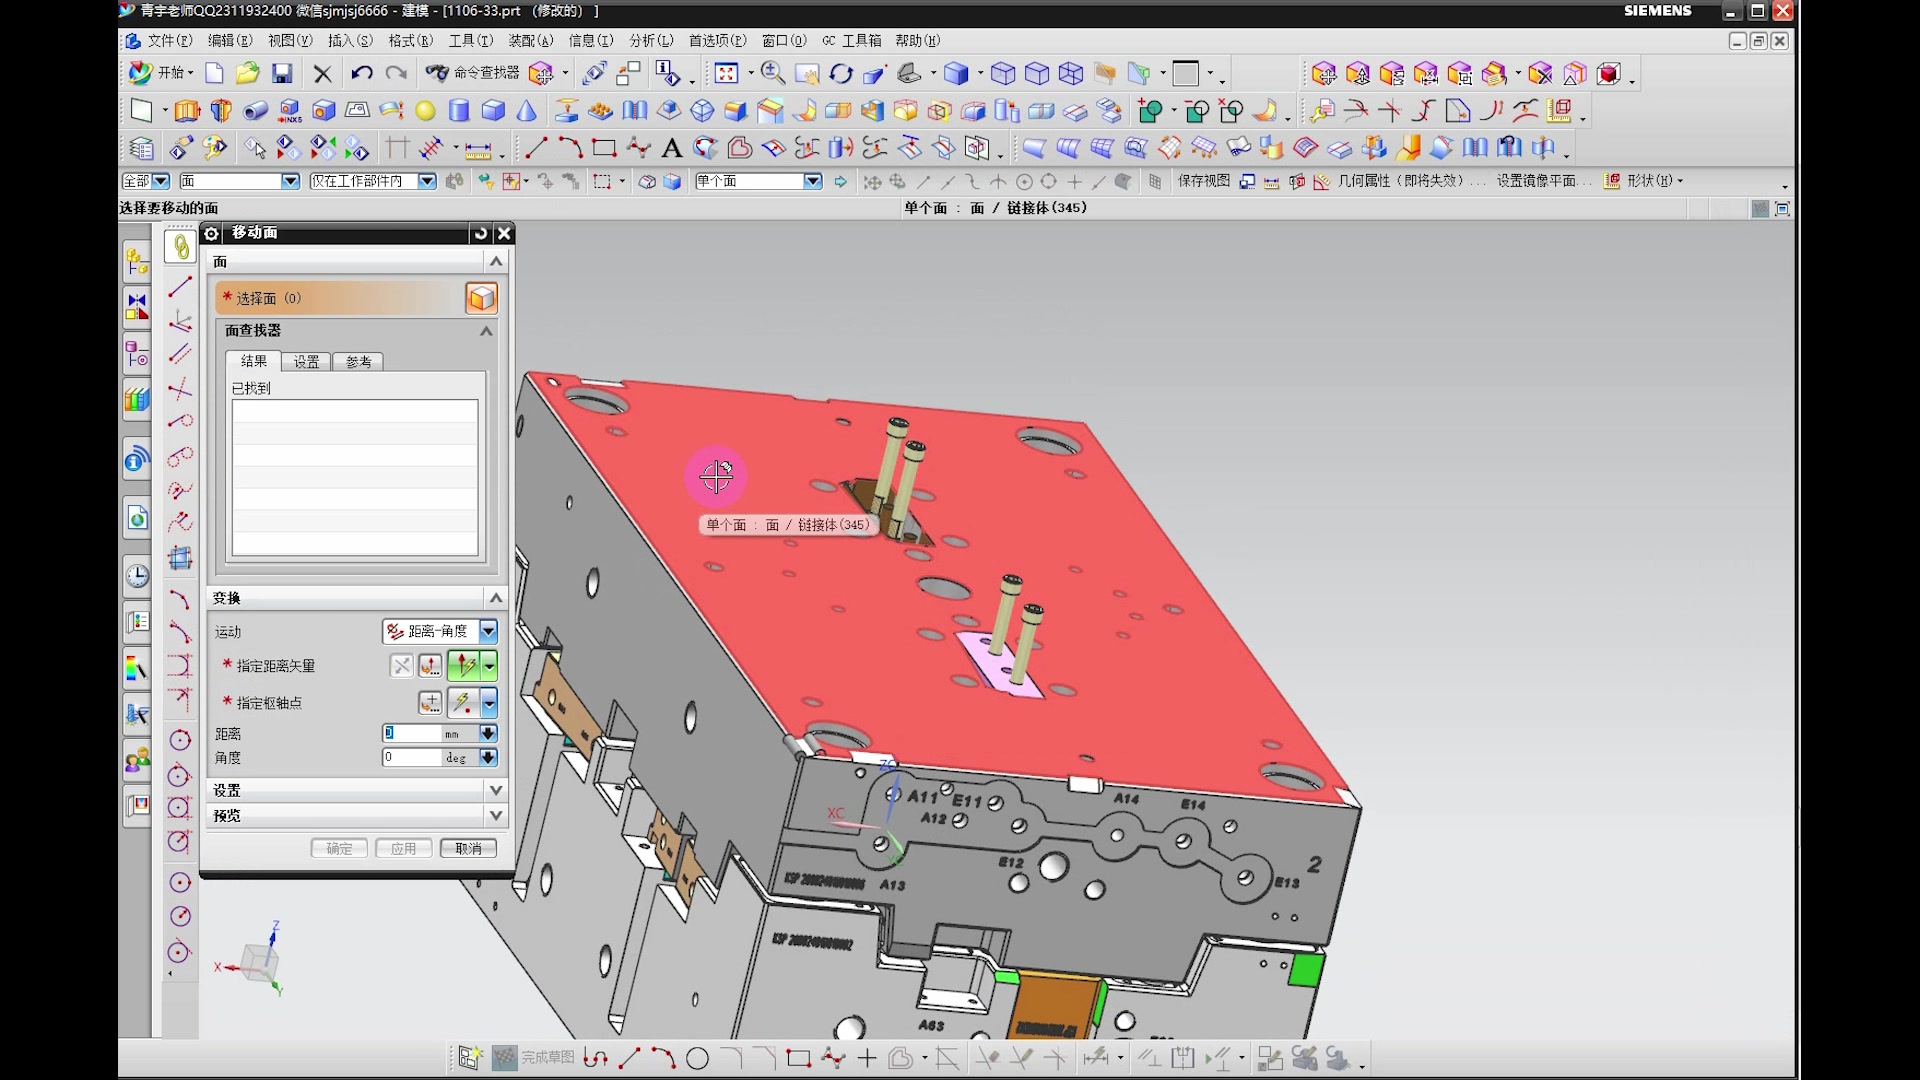Image resolution: width=1920 pixels, height=1080 pixels.
Task: Click the face selection cube icon
Action: tap(481, 298)
